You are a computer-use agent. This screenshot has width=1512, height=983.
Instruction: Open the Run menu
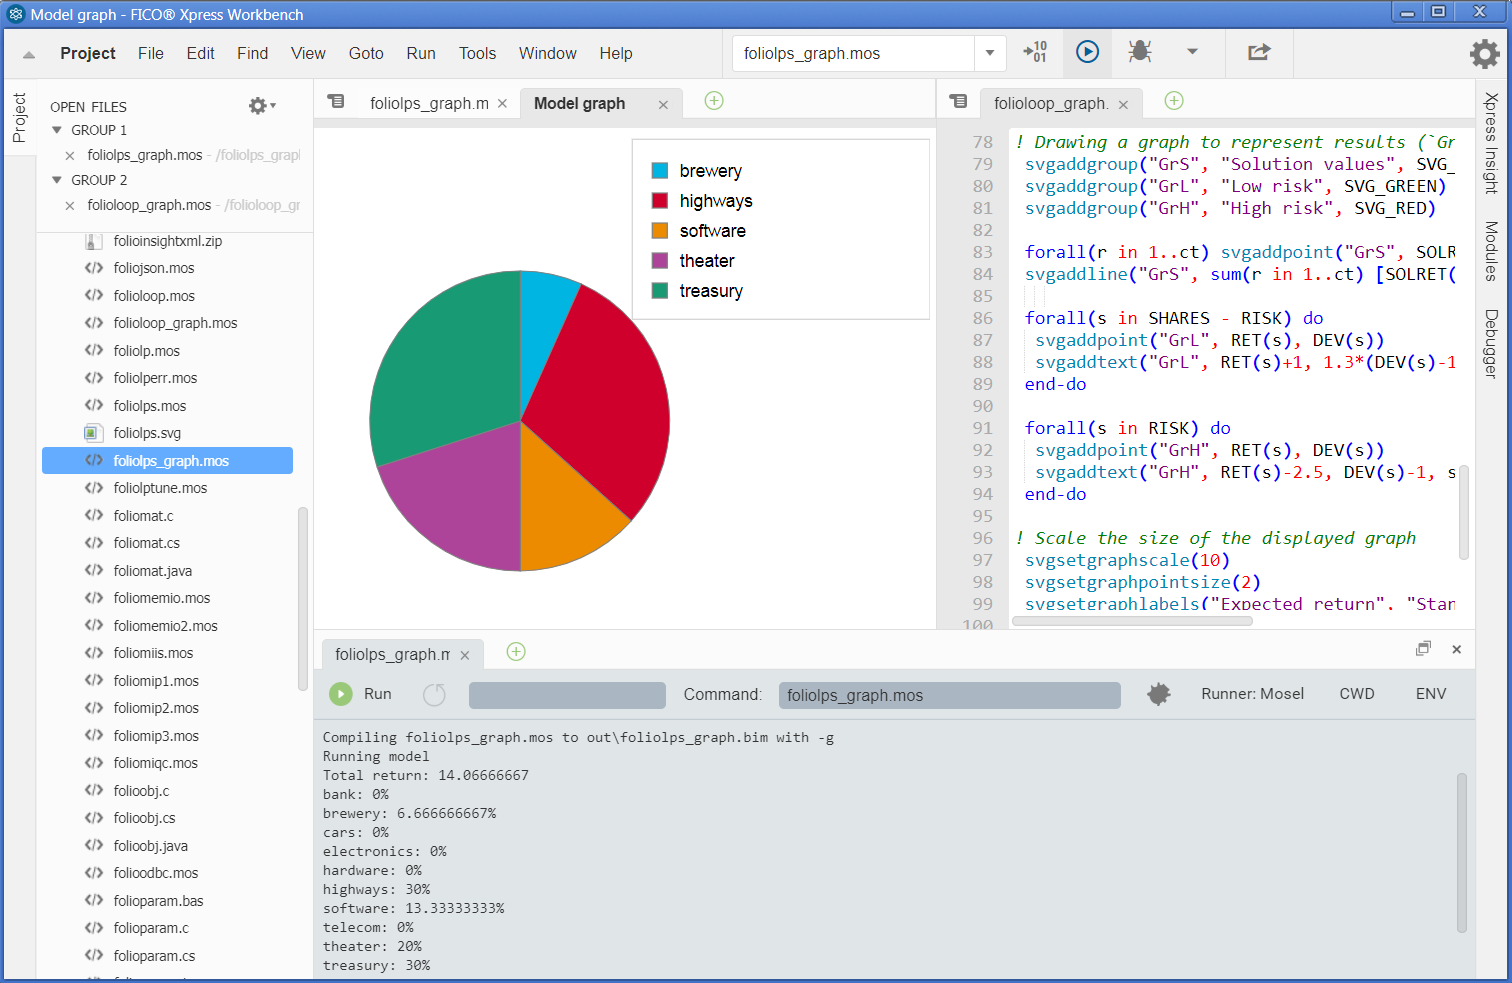tap(420, 53)
